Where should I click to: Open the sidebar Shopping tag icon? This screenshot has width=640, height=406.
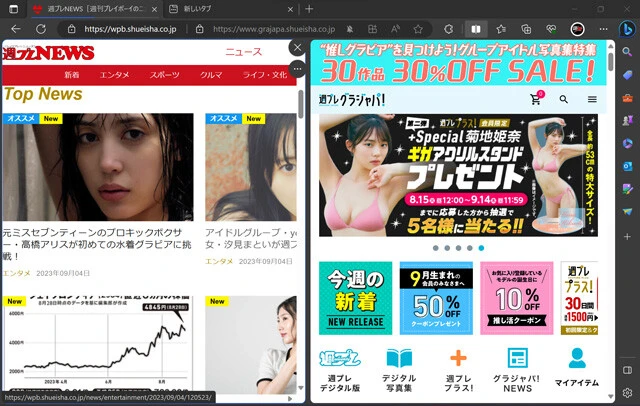tap(627, 75)
